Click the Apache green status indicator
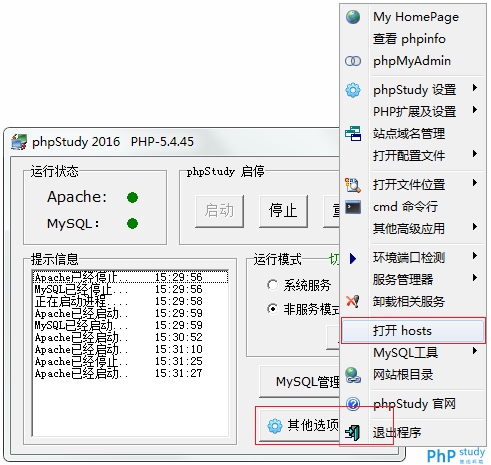The height and width of the screenshot is (465, 491). pyautogui.click(x=132, y=197)
